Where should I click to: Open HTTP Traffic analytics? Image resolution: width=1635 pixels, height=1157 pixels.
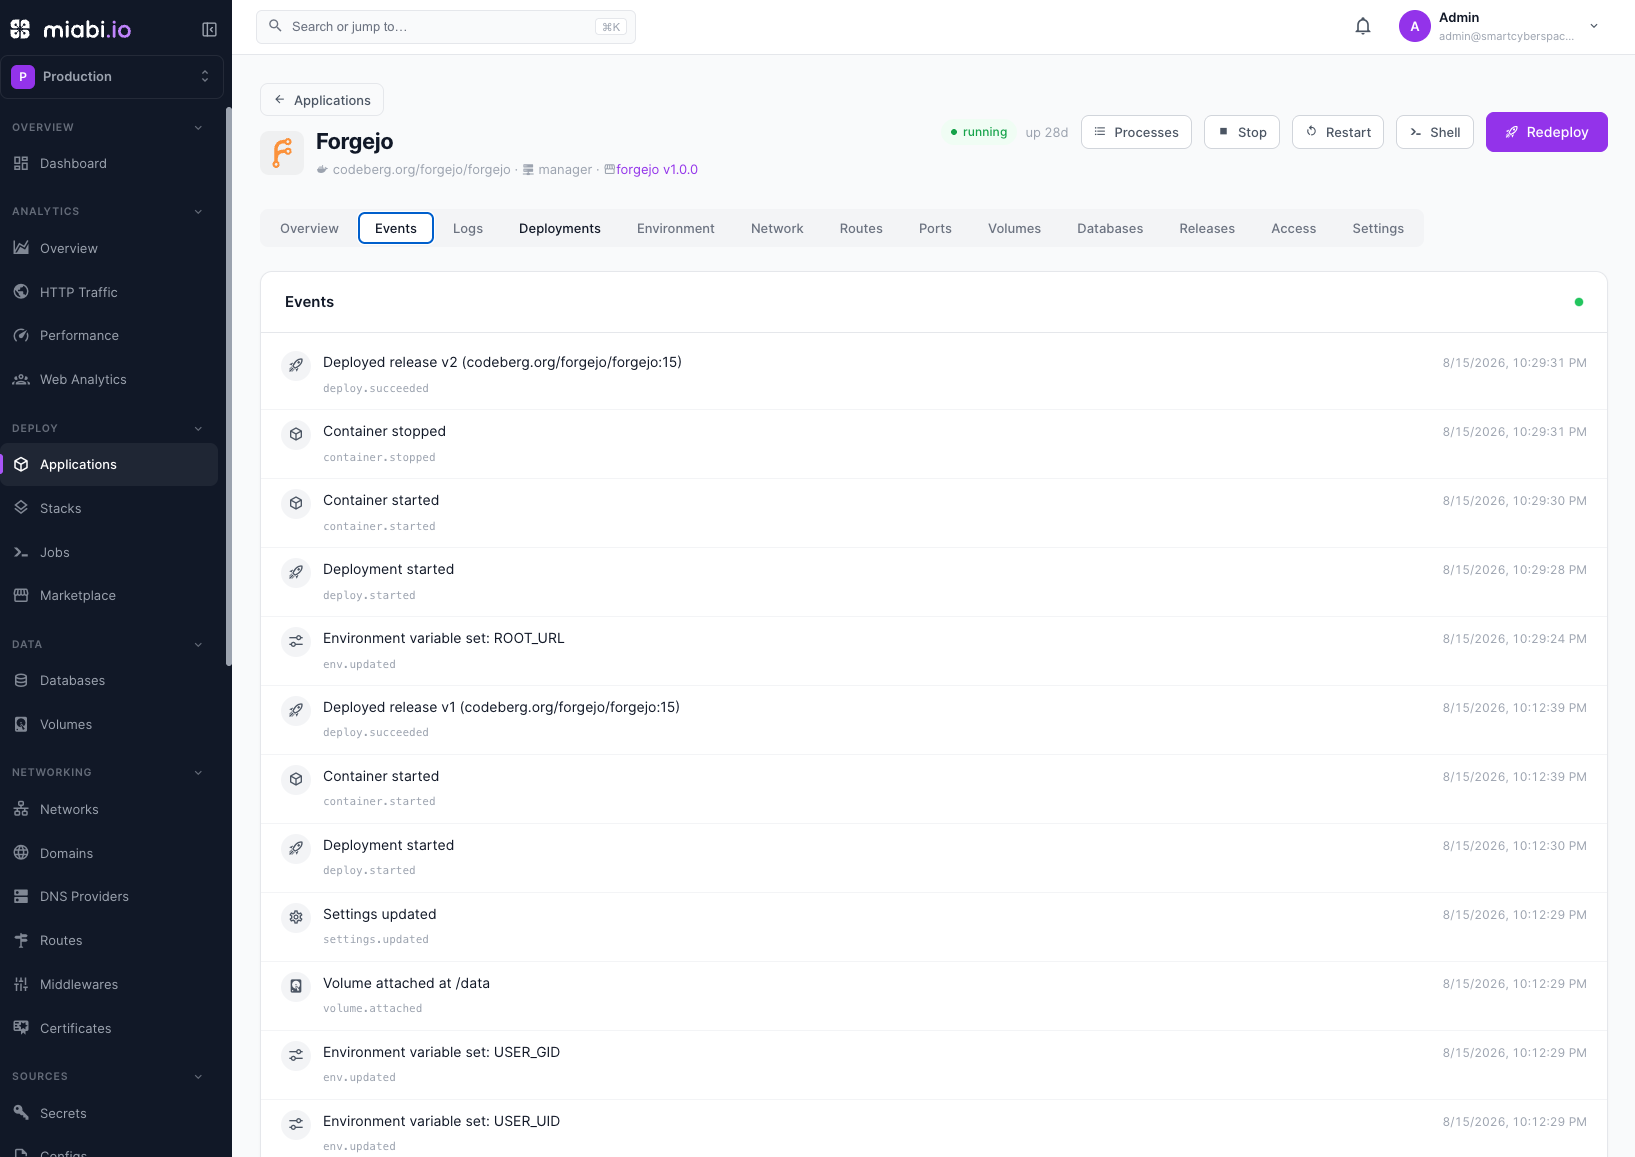click(x=109, y=292)
